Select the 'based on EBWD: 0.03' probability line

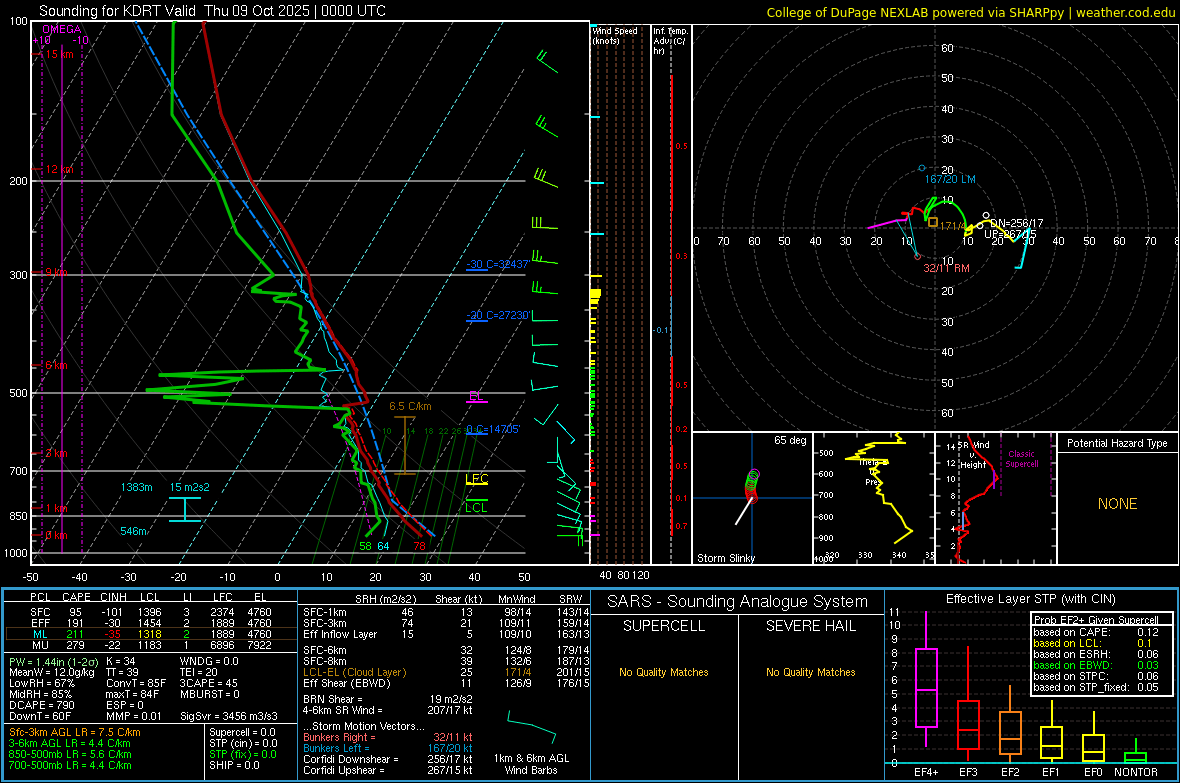[1096, 666]
